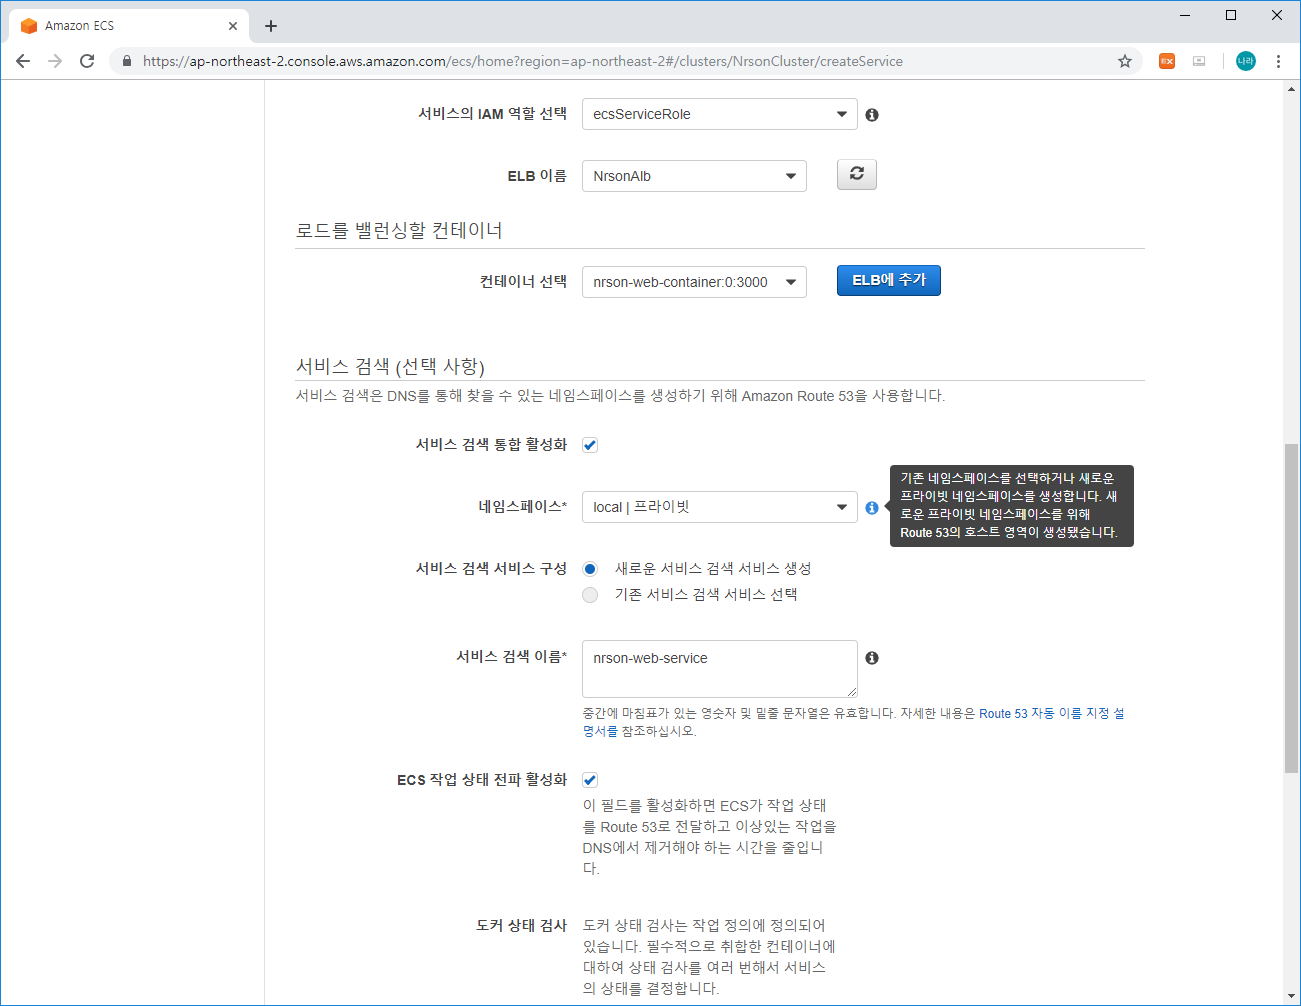Open the ecsServiceRole IAM role dropdown

(720, 114)
